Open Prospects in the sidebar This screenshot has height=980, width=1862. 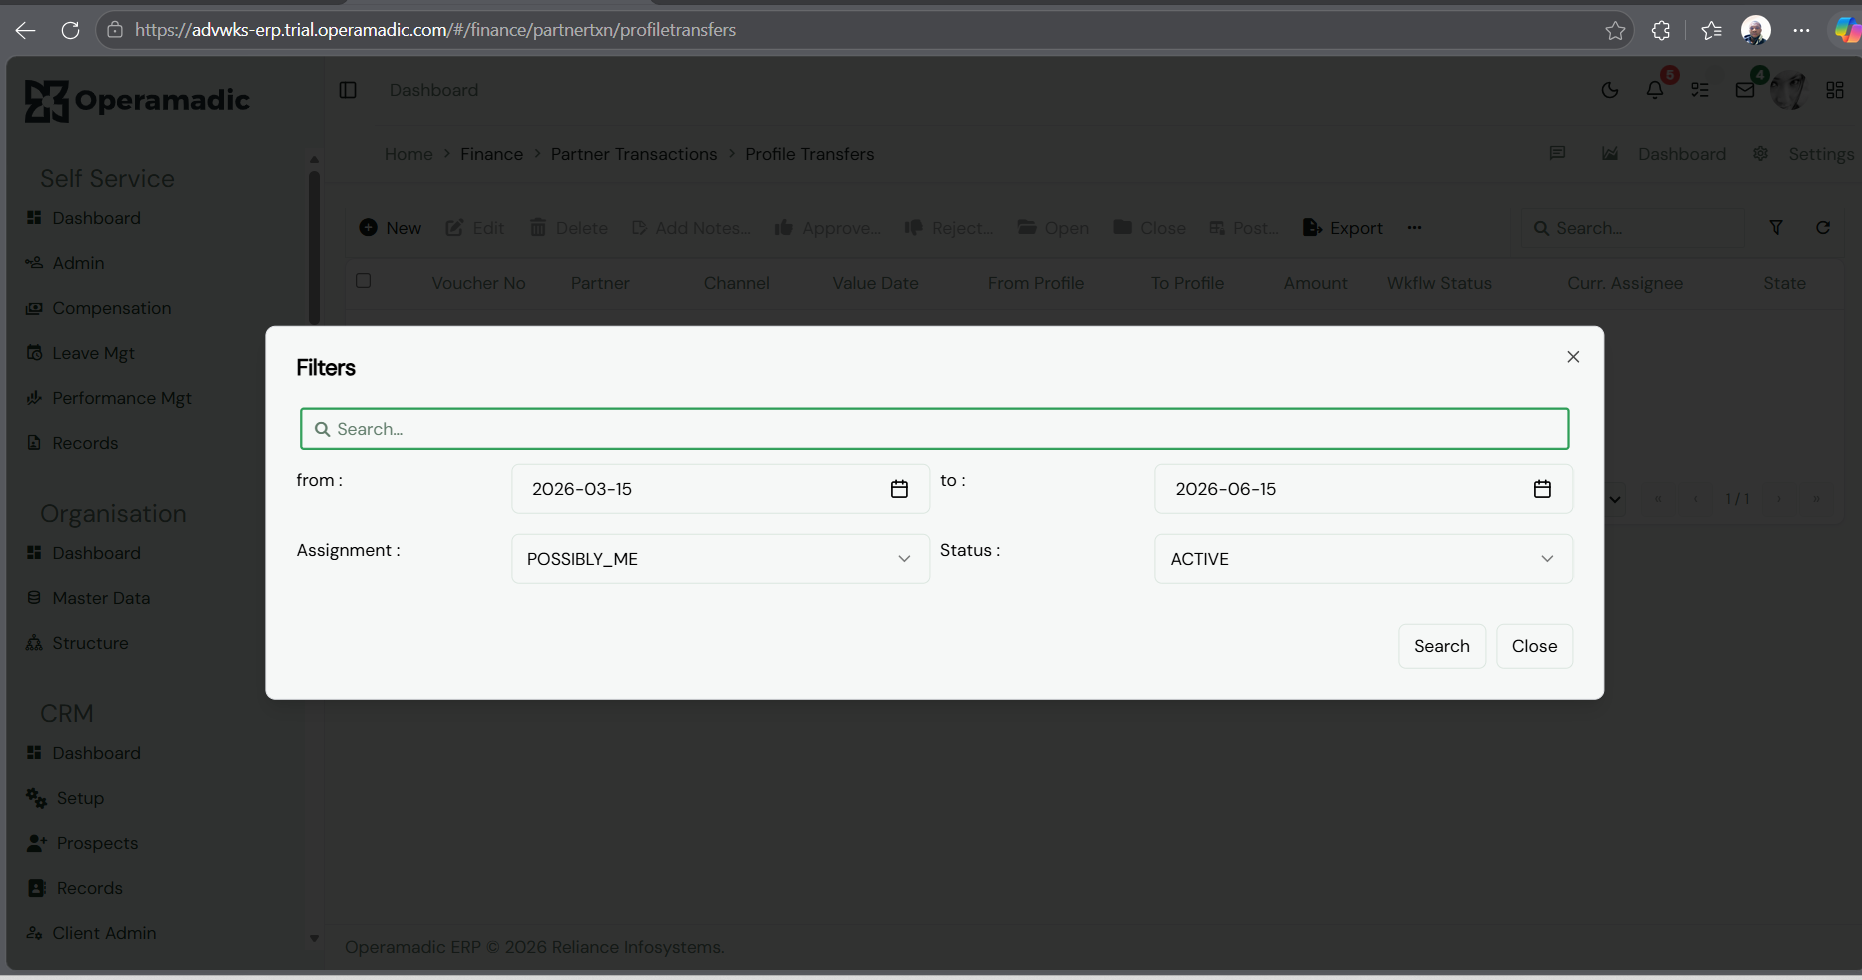(82, 843)
